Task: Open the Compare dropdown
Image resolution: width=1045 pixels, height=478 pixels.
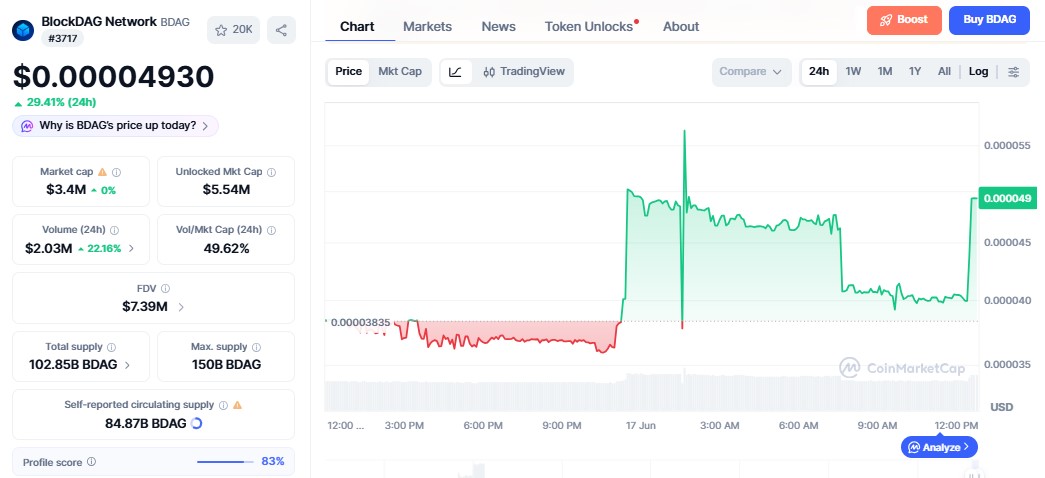Action: click(751, 72)
